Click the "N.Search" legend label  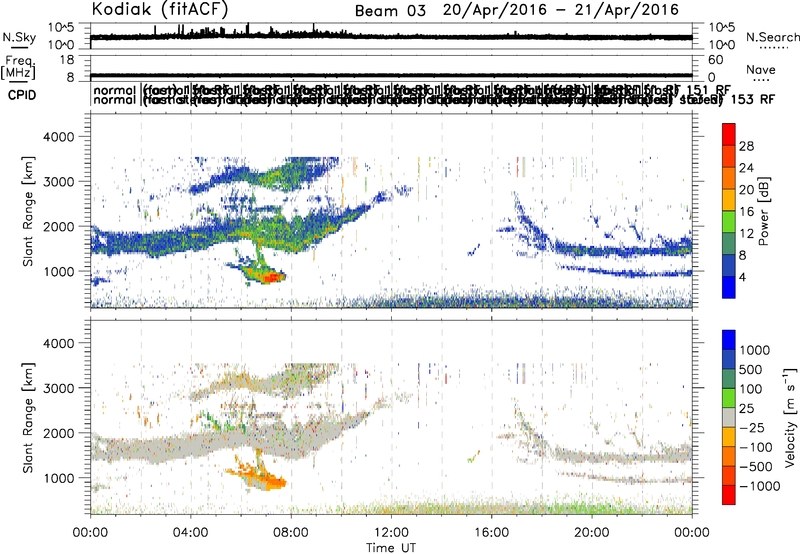[772, 37]
